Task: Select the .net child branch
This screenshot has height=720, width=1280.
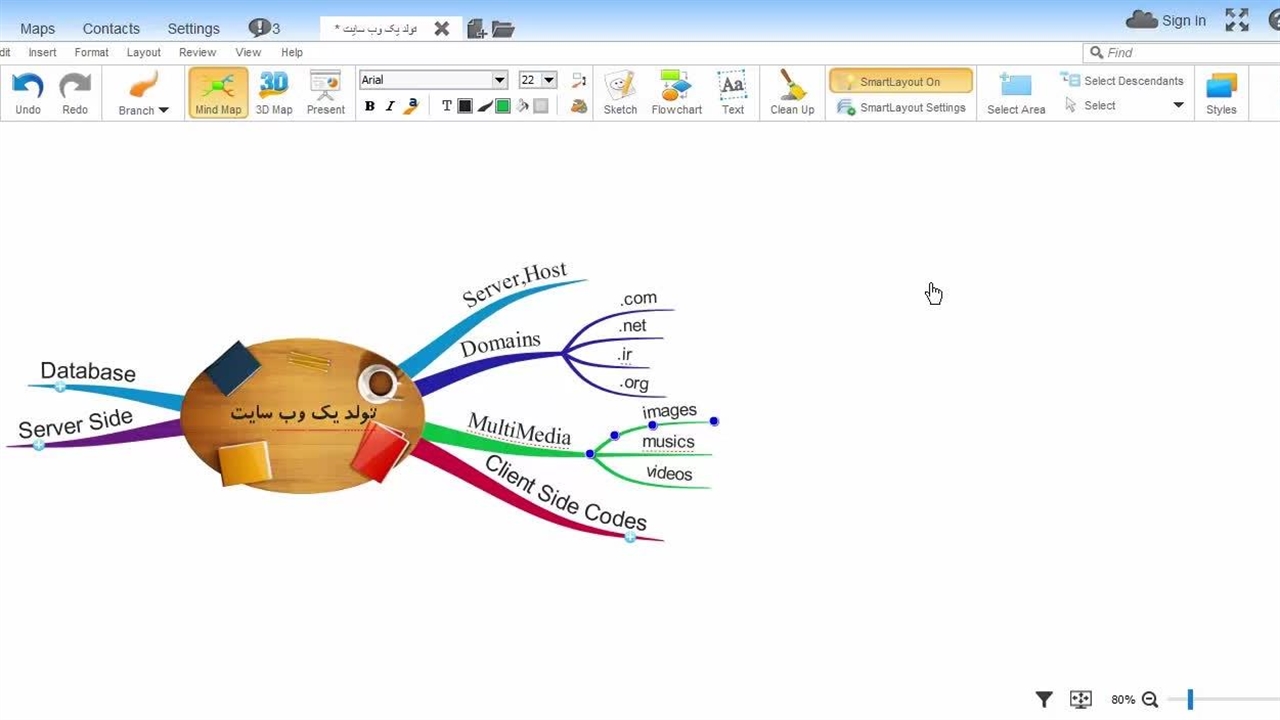Action: pyautogui.click(x=632, y=326)
